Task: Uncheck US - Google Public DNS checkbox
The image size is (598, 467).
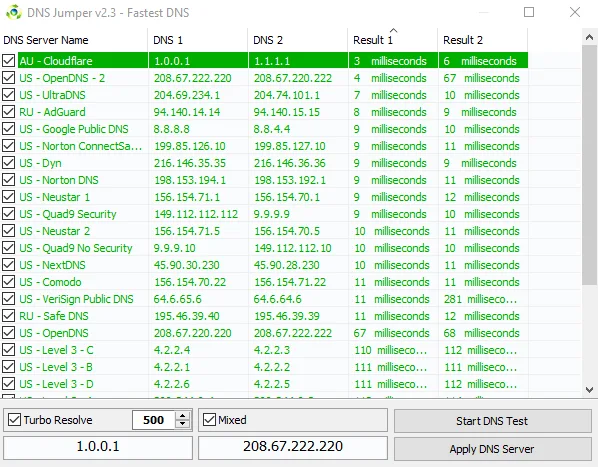Action: [x=8, y=128]
